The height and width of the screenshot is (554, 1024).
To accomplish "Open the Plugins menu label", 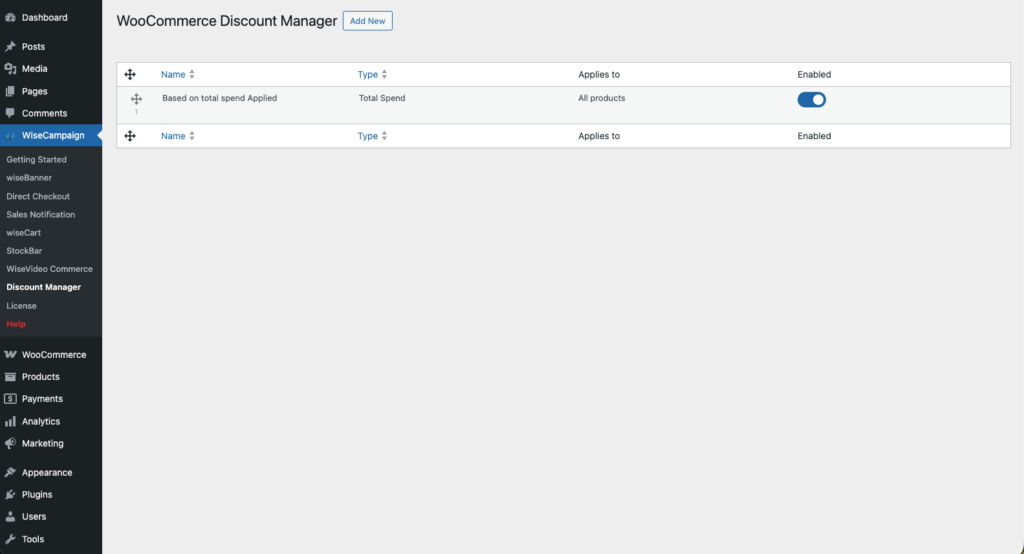I will point(37,495).
